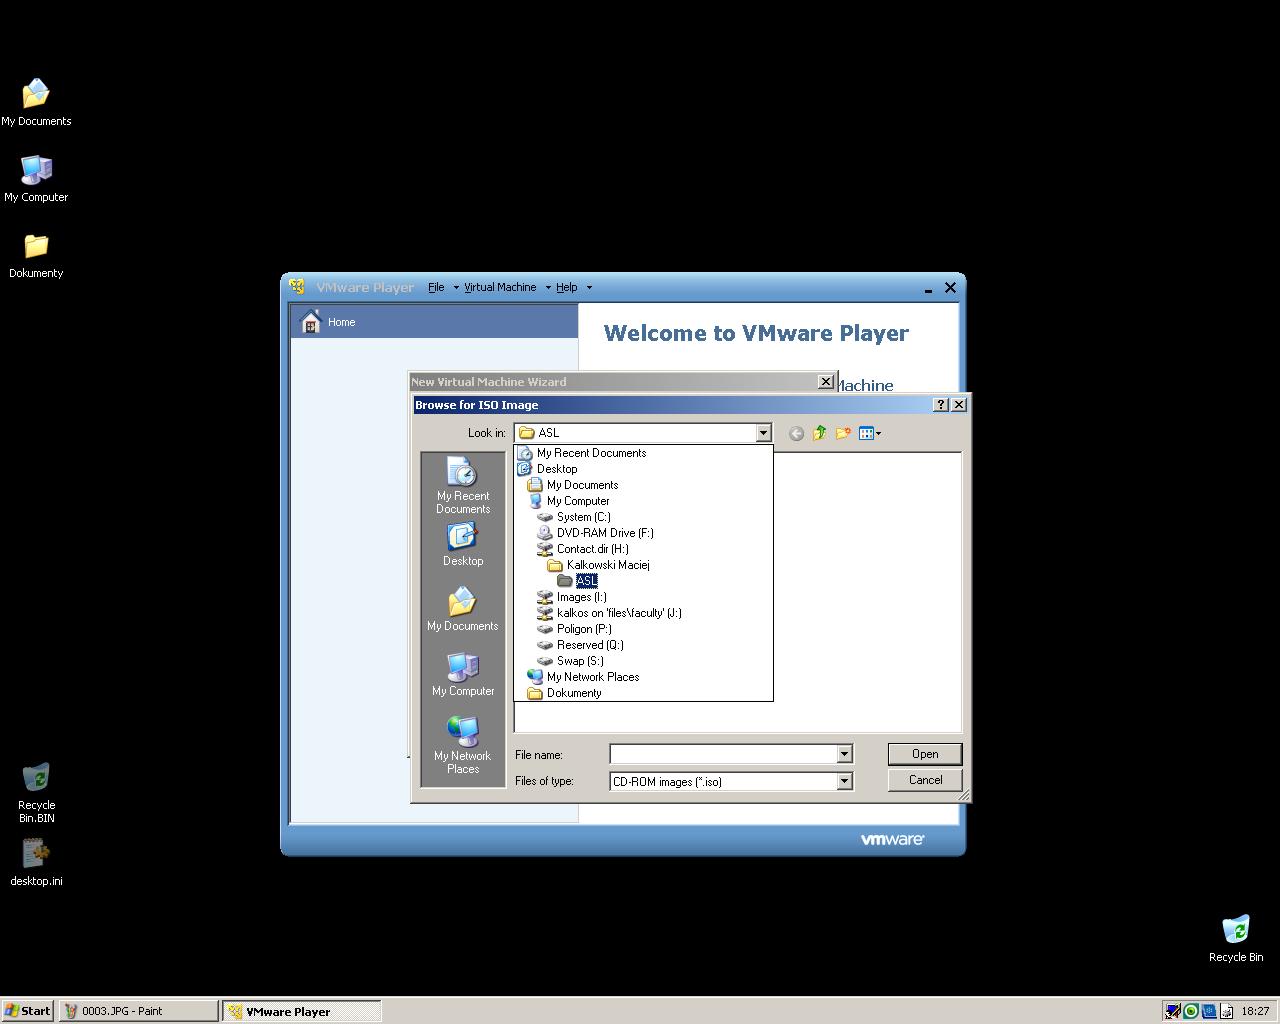Go up one folder level

(820, 433)
